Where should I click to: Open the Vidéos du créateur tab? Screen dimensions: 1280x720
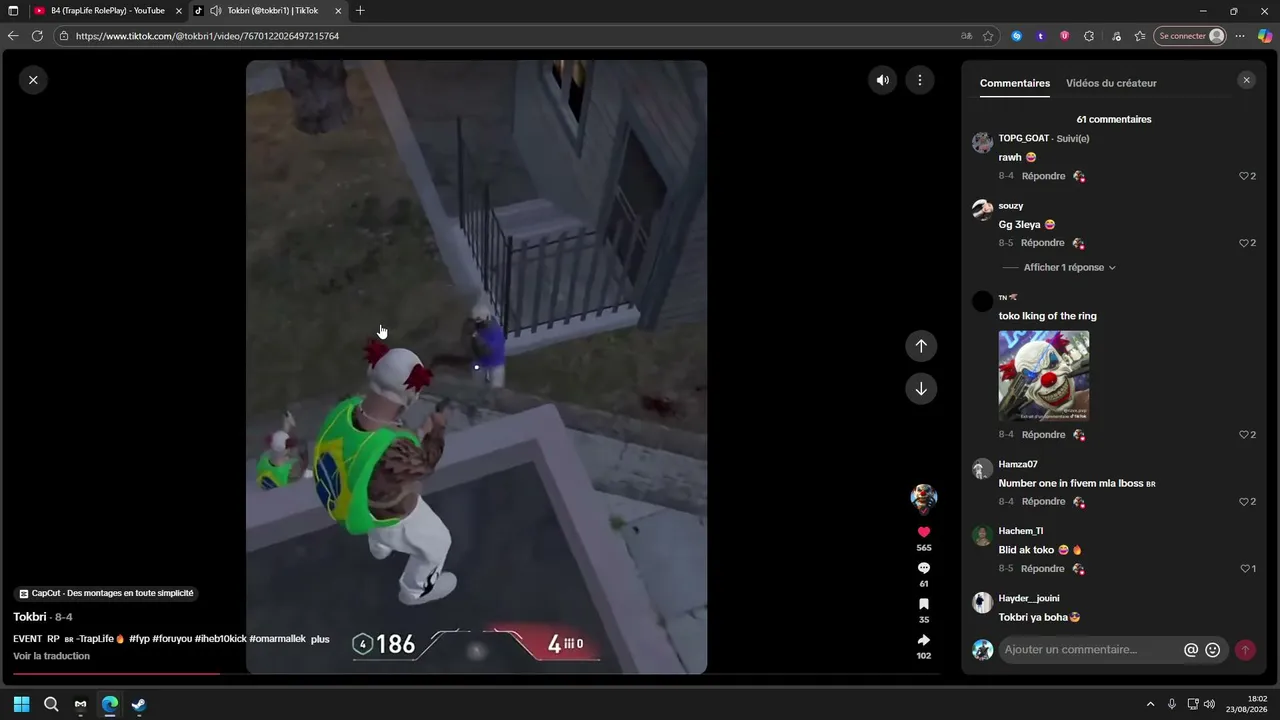point(1111,83)
